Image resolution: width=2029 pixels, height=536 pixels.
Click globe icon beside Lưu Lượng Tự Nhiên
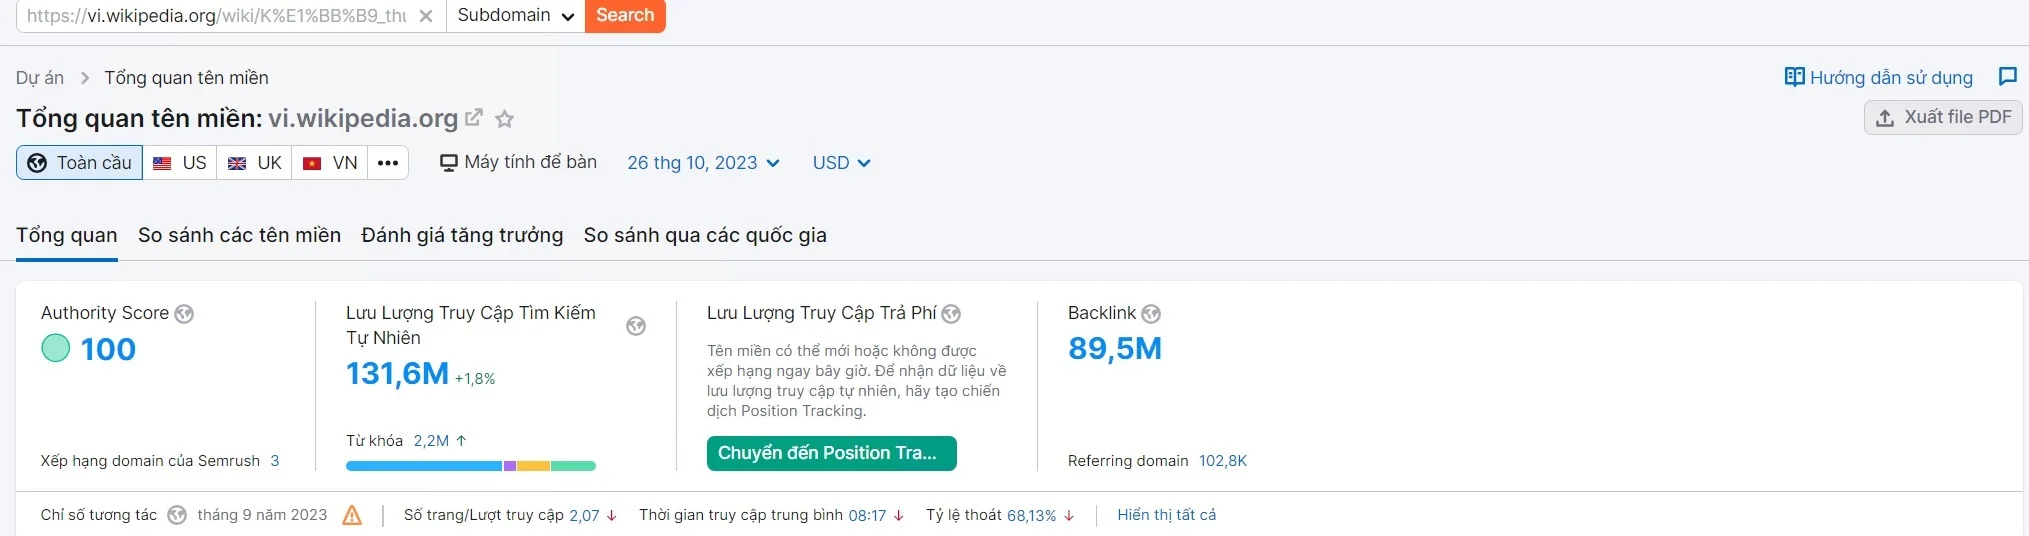(x=636, y=326)
